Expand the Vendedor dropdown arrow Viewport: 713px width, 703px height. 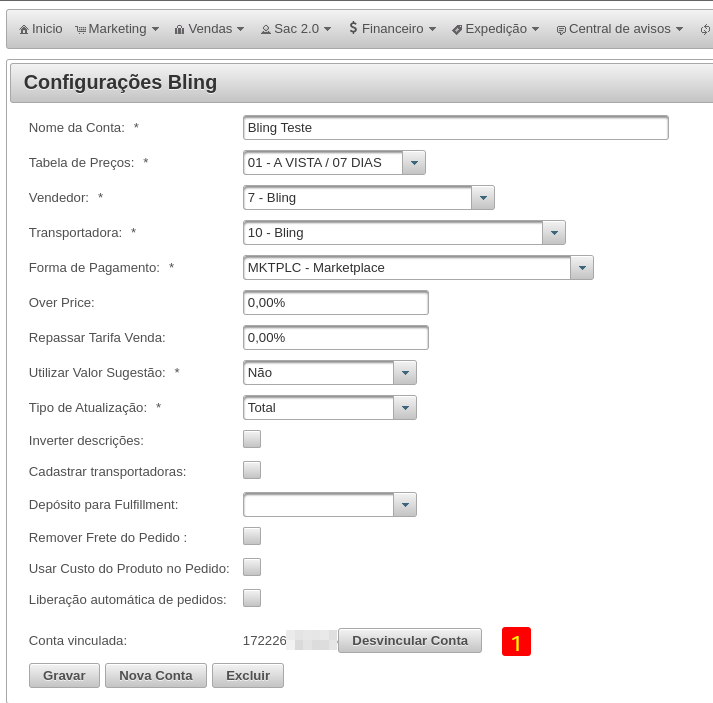pyautogui.click(x=483, y=198)
